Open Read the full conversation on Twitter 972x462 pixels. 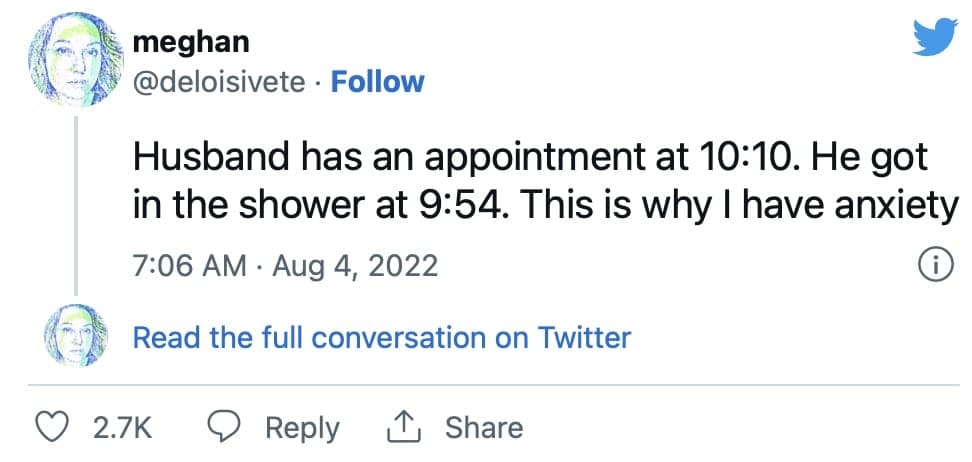click(382, 338)
